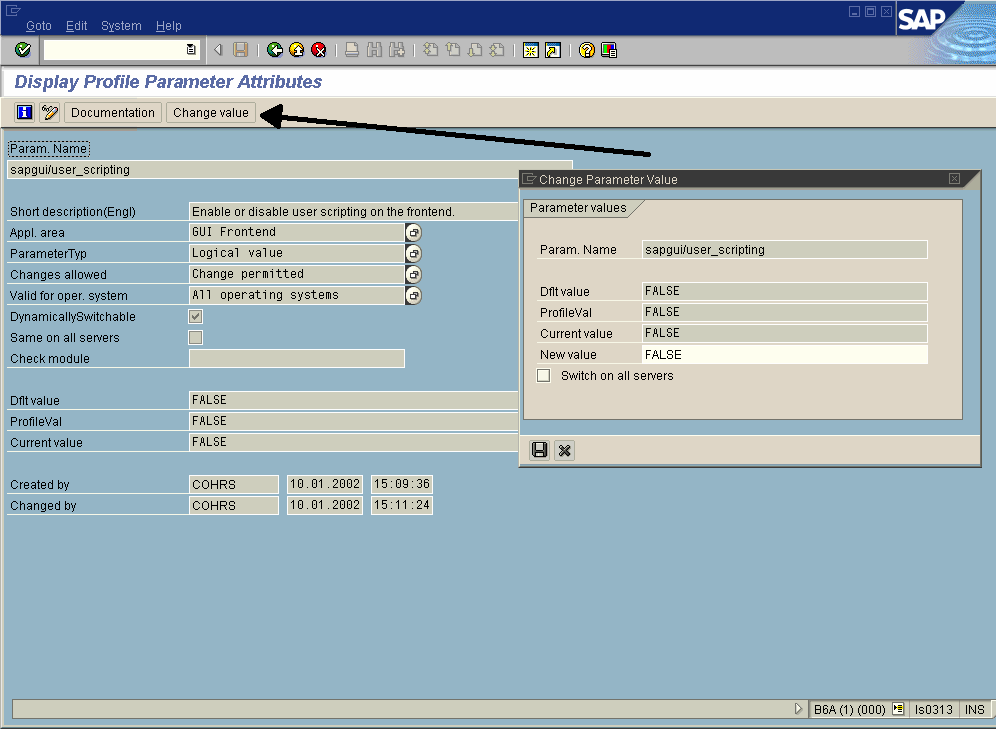Click the green Enter checkmark icon

click(23, 50)
